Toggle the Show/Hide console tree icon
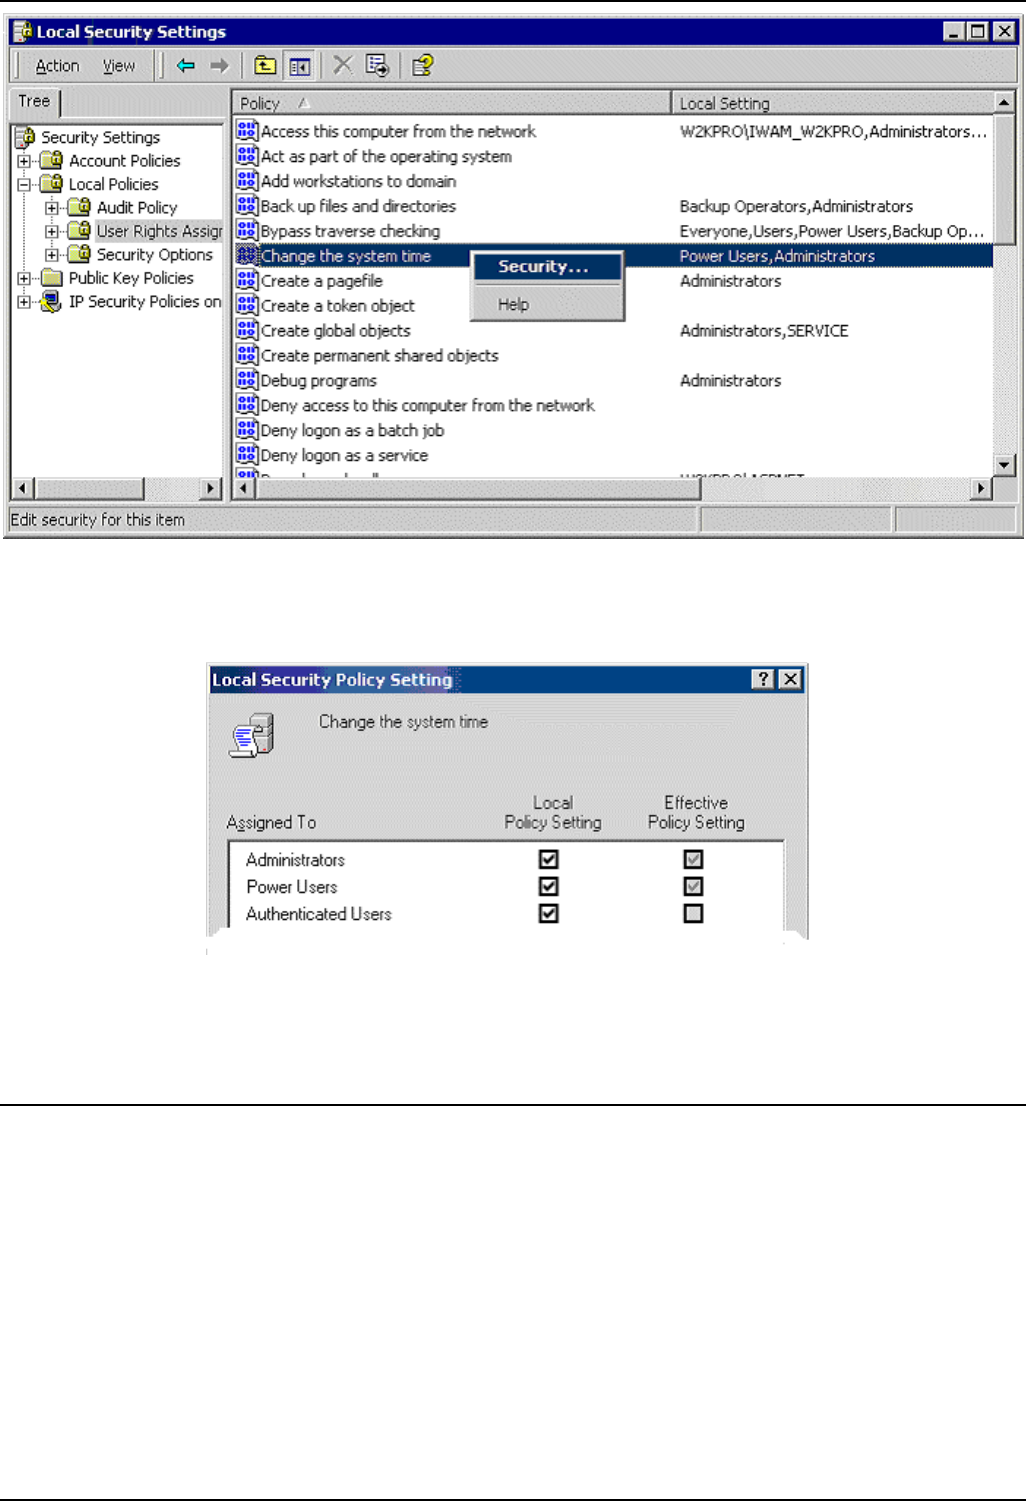Screen dimensions: 1026x1501 click(x=299, y=66)
